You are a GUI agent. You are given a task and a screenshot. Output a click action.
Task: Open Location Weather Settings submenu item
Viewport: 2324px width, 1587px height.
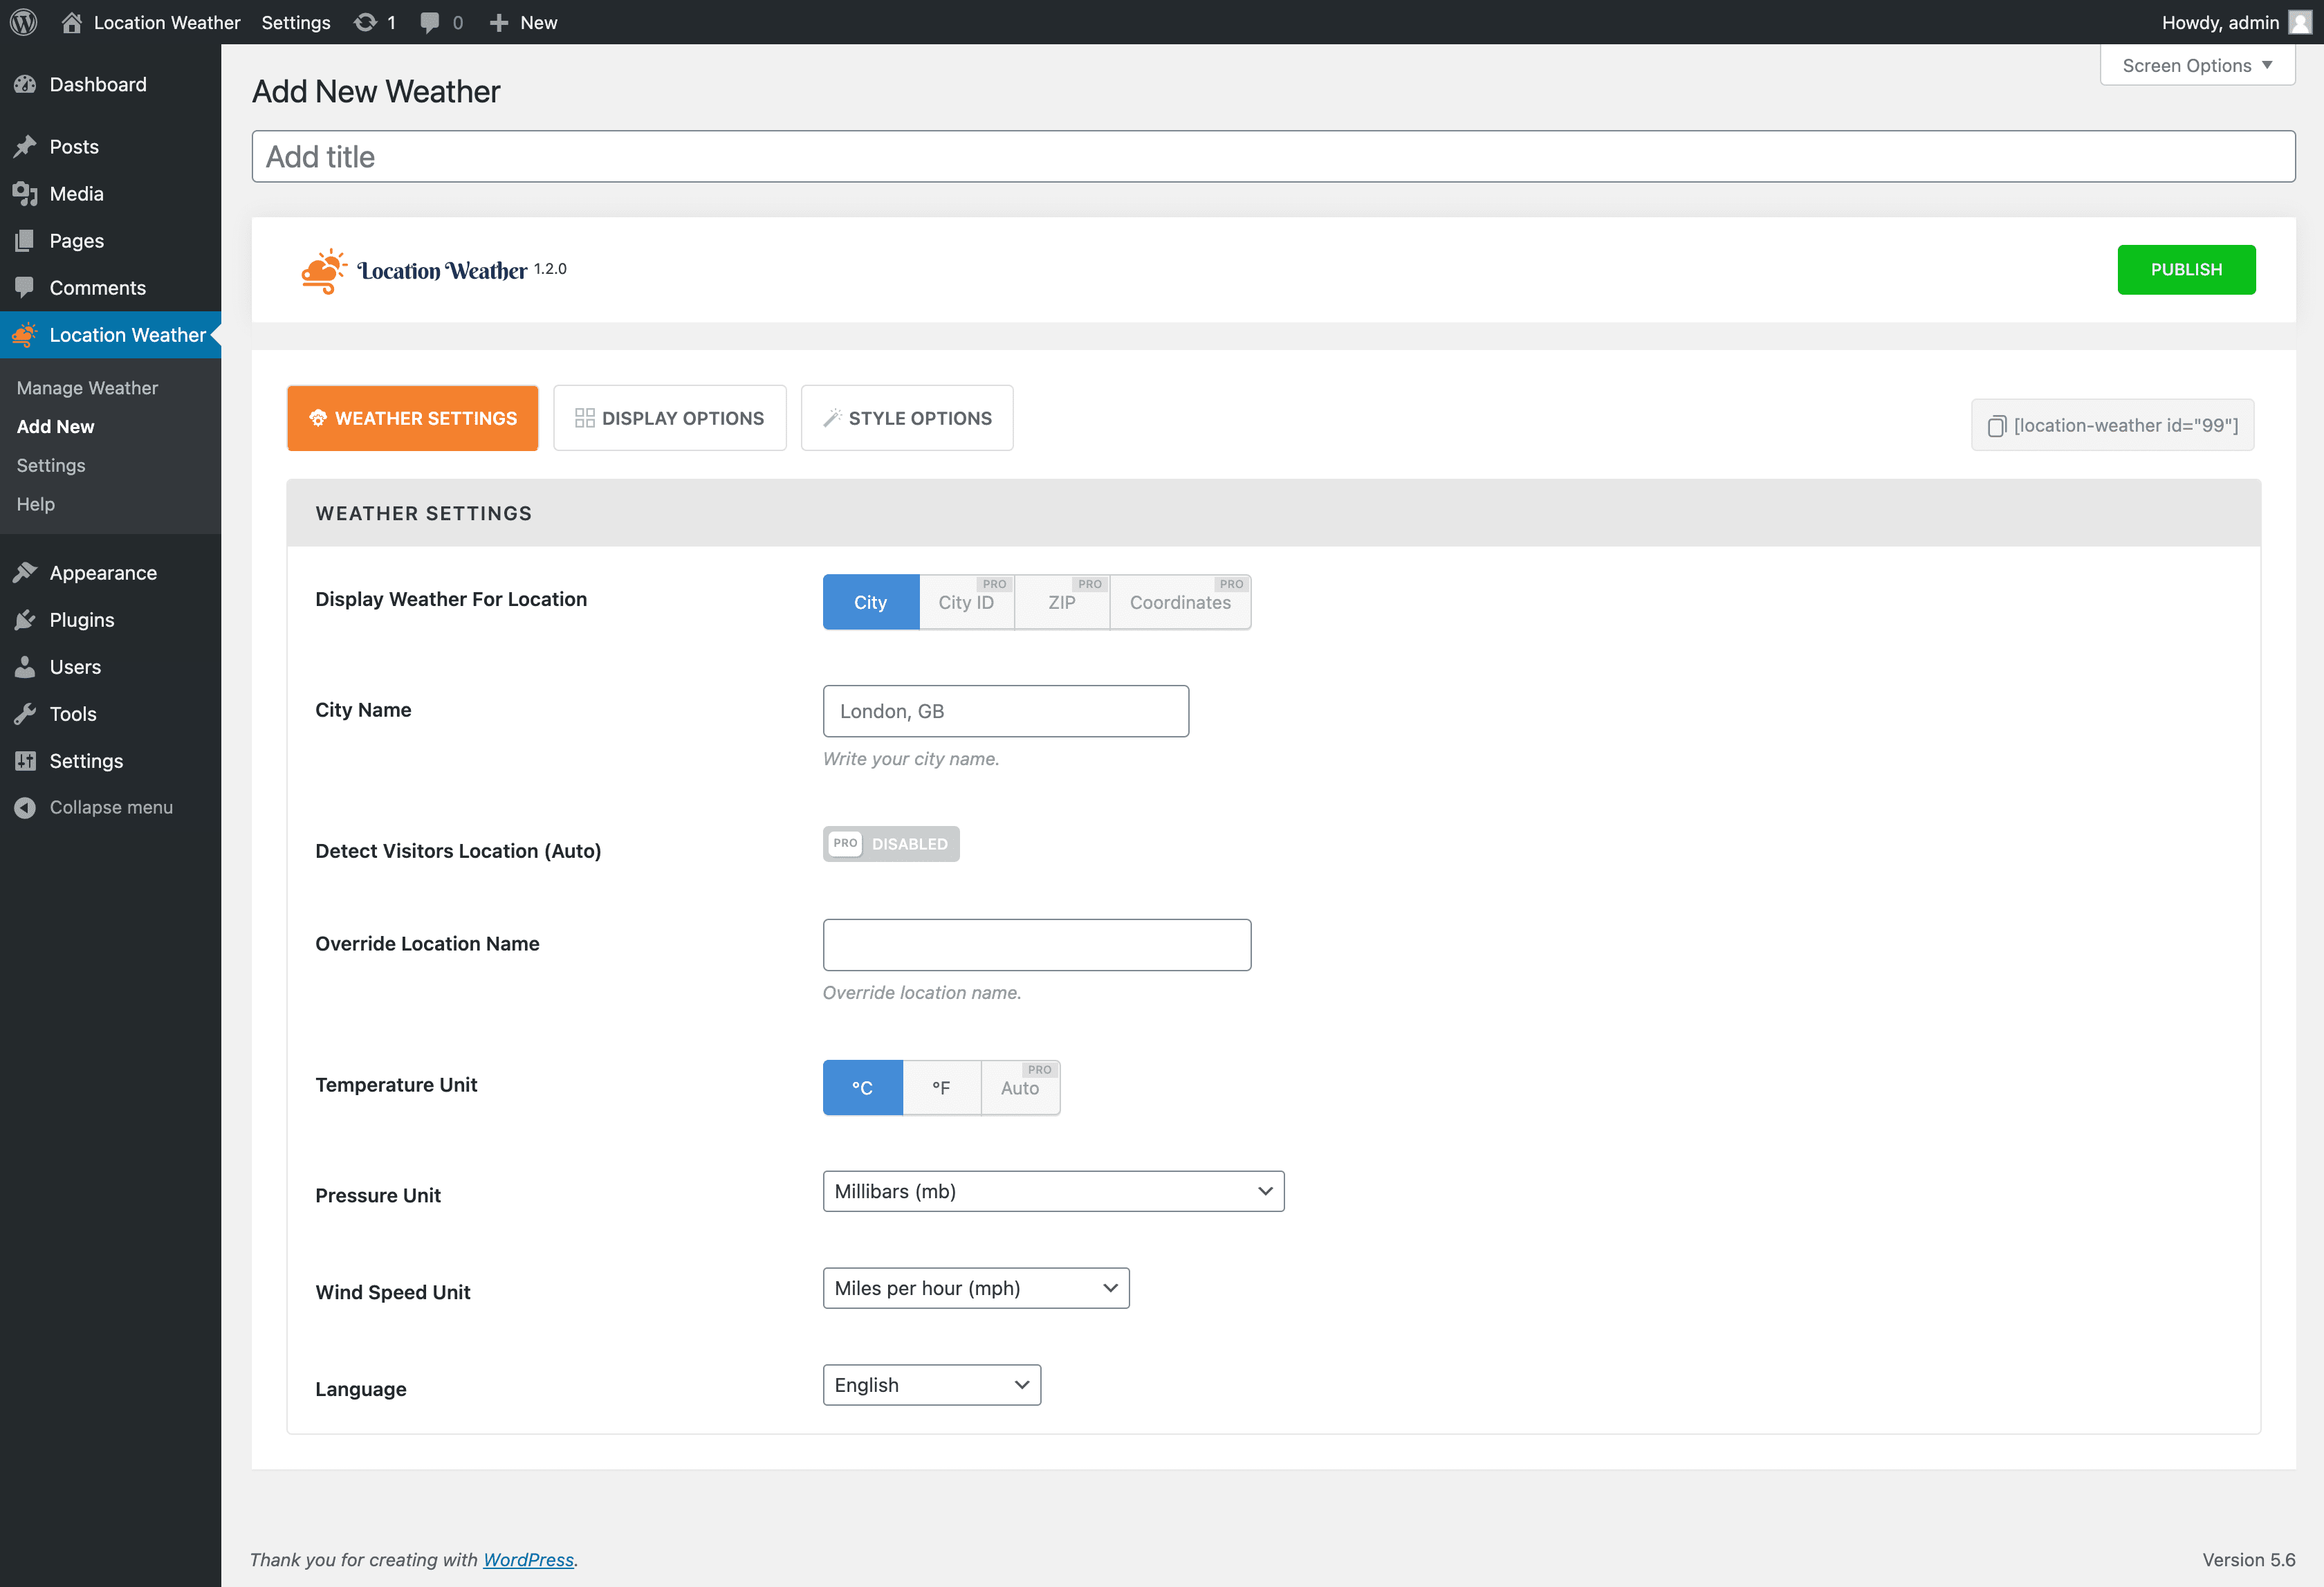coord(50,465)
